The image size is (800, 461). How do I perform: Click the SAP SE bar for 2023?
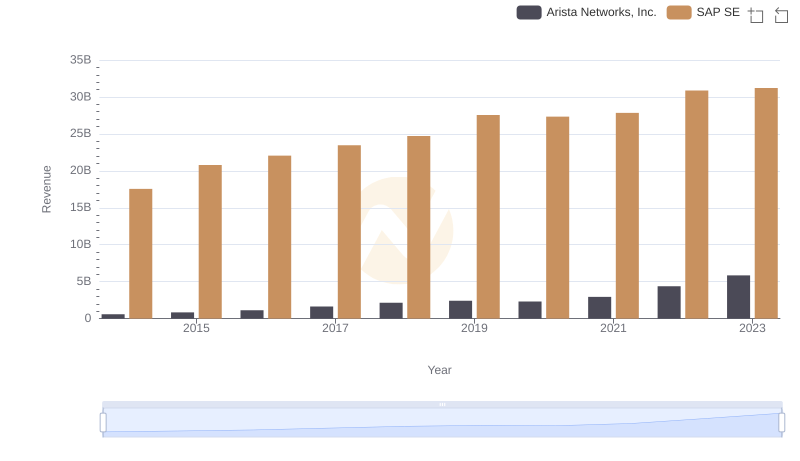pyautogui.click(x=766, y=203)
